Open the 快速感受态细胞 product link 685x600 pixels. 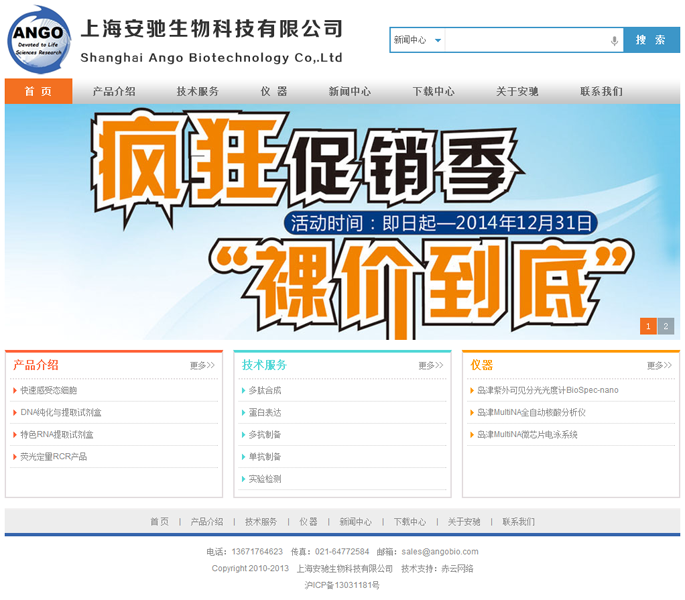tap(48, 390)
